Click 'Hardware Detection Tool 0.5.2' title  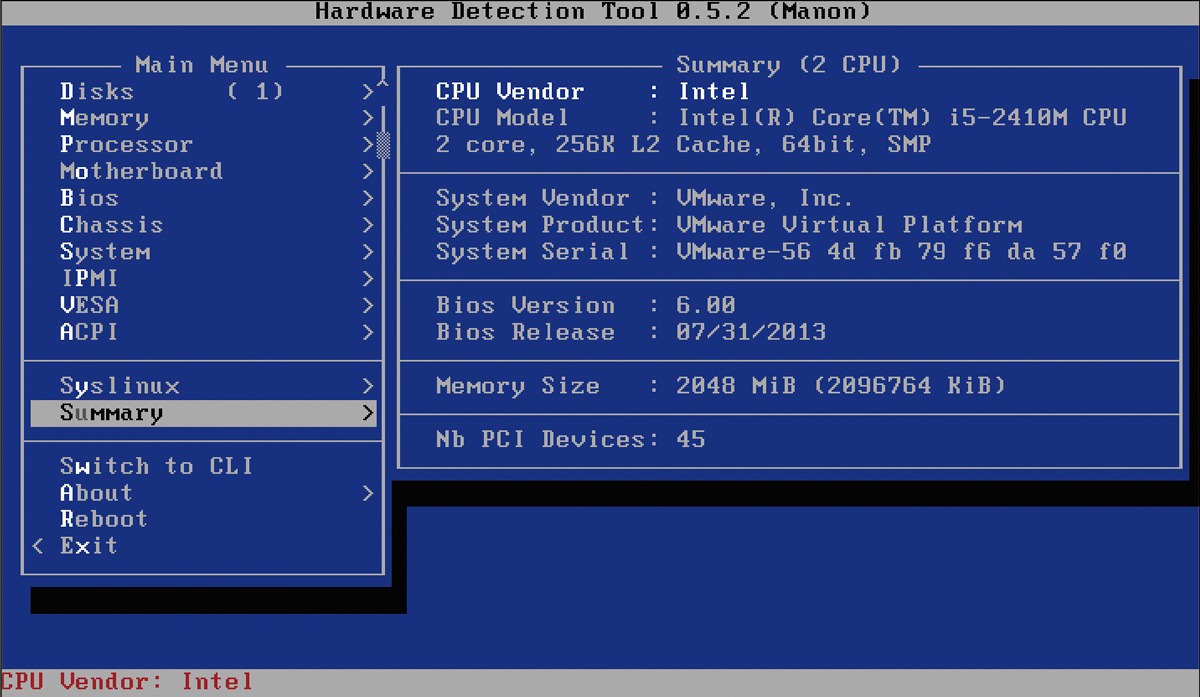click(593, 12)
